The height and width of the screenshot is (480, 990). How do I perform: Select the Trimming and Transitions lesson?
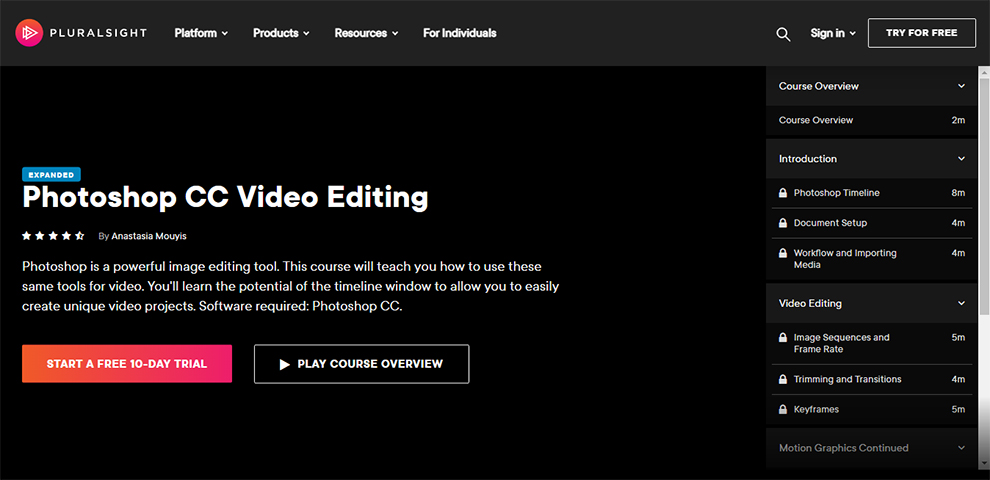point(872,380)
